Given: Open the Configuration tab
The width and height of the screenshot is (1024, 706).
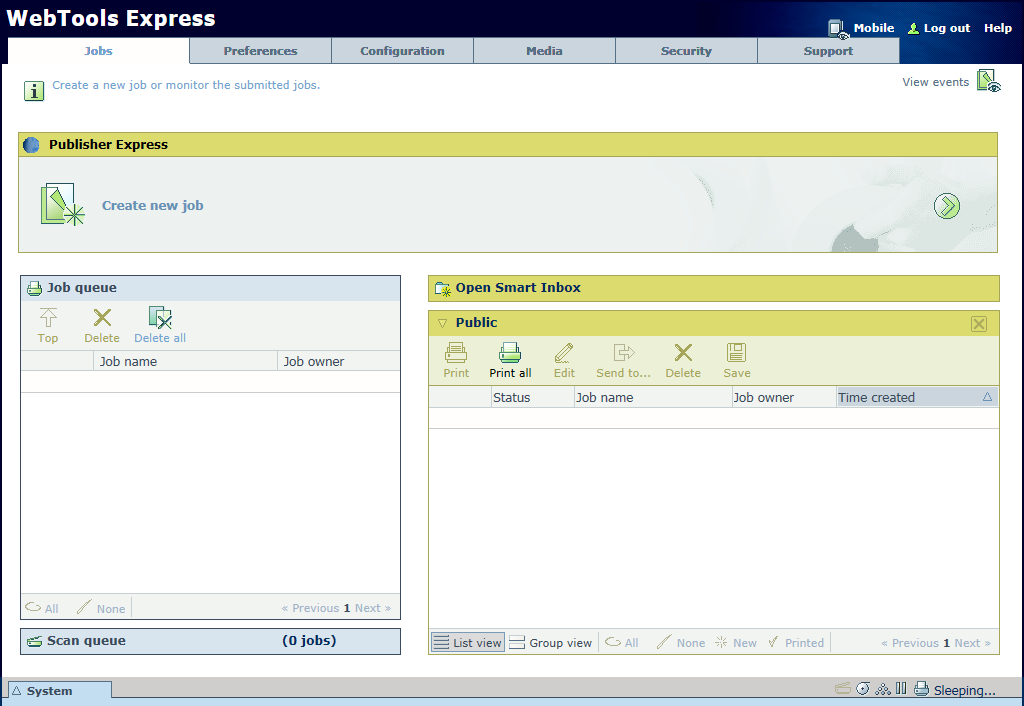Looking at the screenshot, I should pyautogui.click(x=402, y=51).
